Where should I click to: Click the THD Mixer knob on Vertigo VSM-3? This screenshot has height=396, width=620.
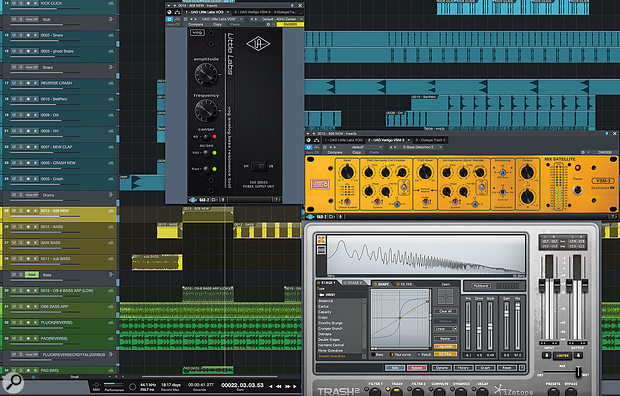pyautogui.click(x=425, y=172)
